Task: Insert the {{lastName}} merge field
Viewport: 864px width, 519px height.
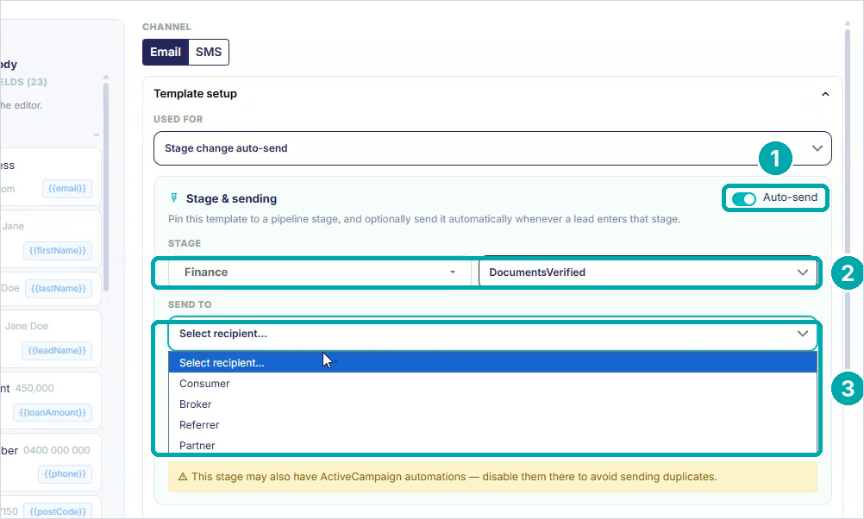Action: (58, 288)
